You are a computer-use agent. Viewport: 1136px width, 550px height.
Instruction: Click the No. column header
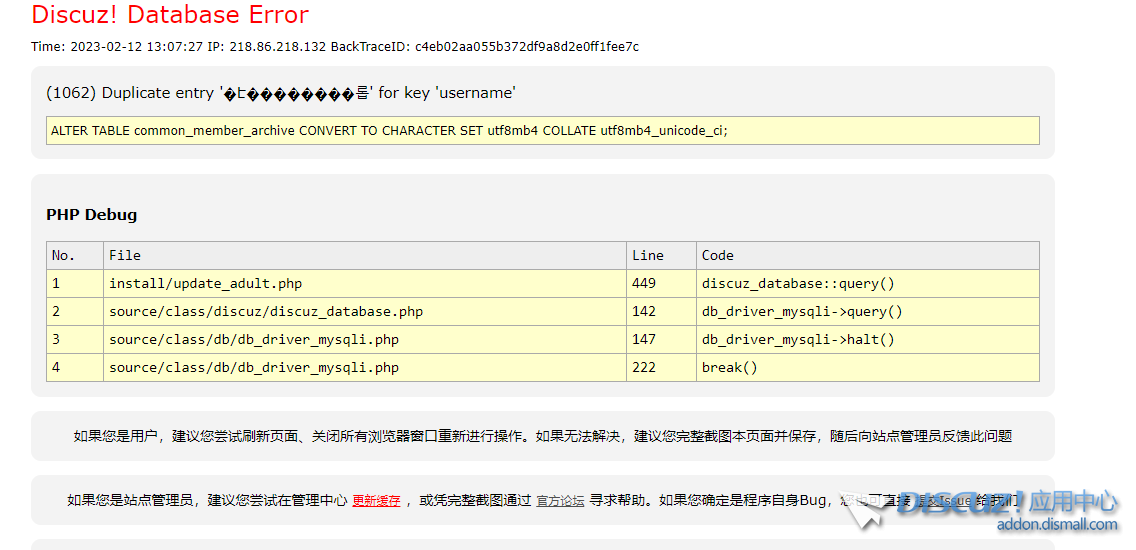(63, 256)
